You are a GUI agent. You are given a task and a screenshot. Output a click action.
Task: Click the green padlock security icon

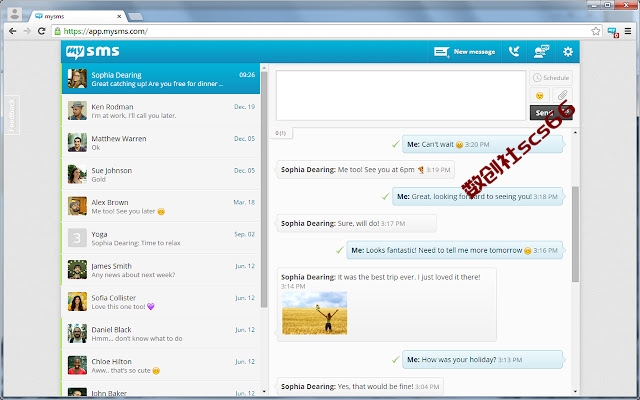click(58, 31)
